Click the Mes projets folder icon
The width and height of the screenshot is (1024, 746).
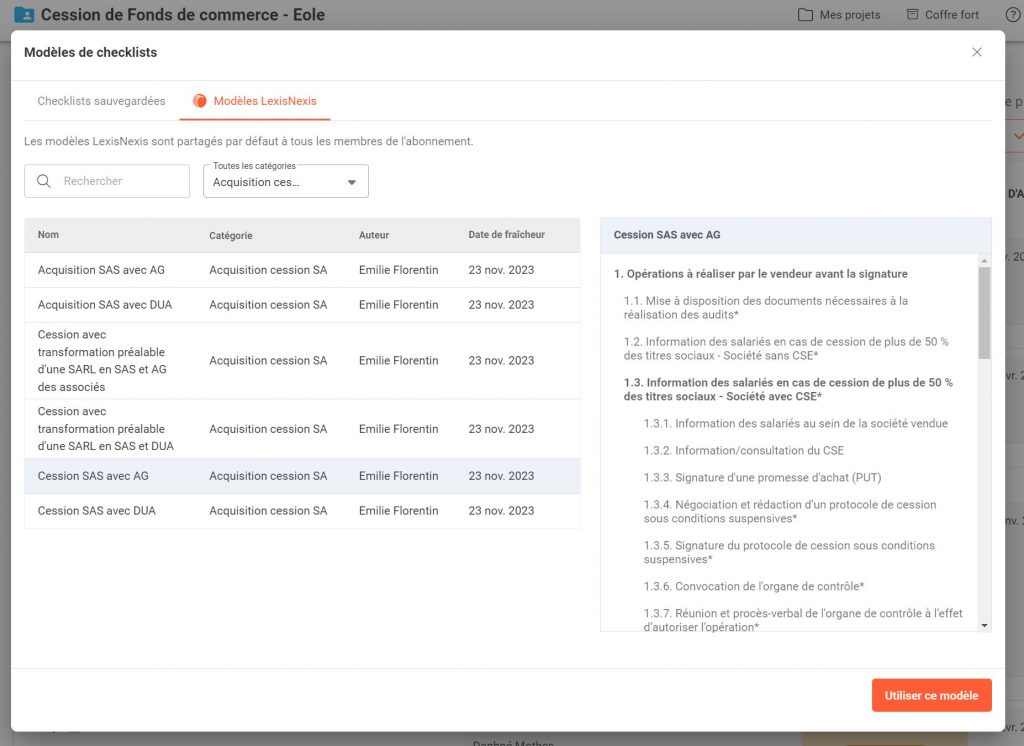(x=805, y=14)
